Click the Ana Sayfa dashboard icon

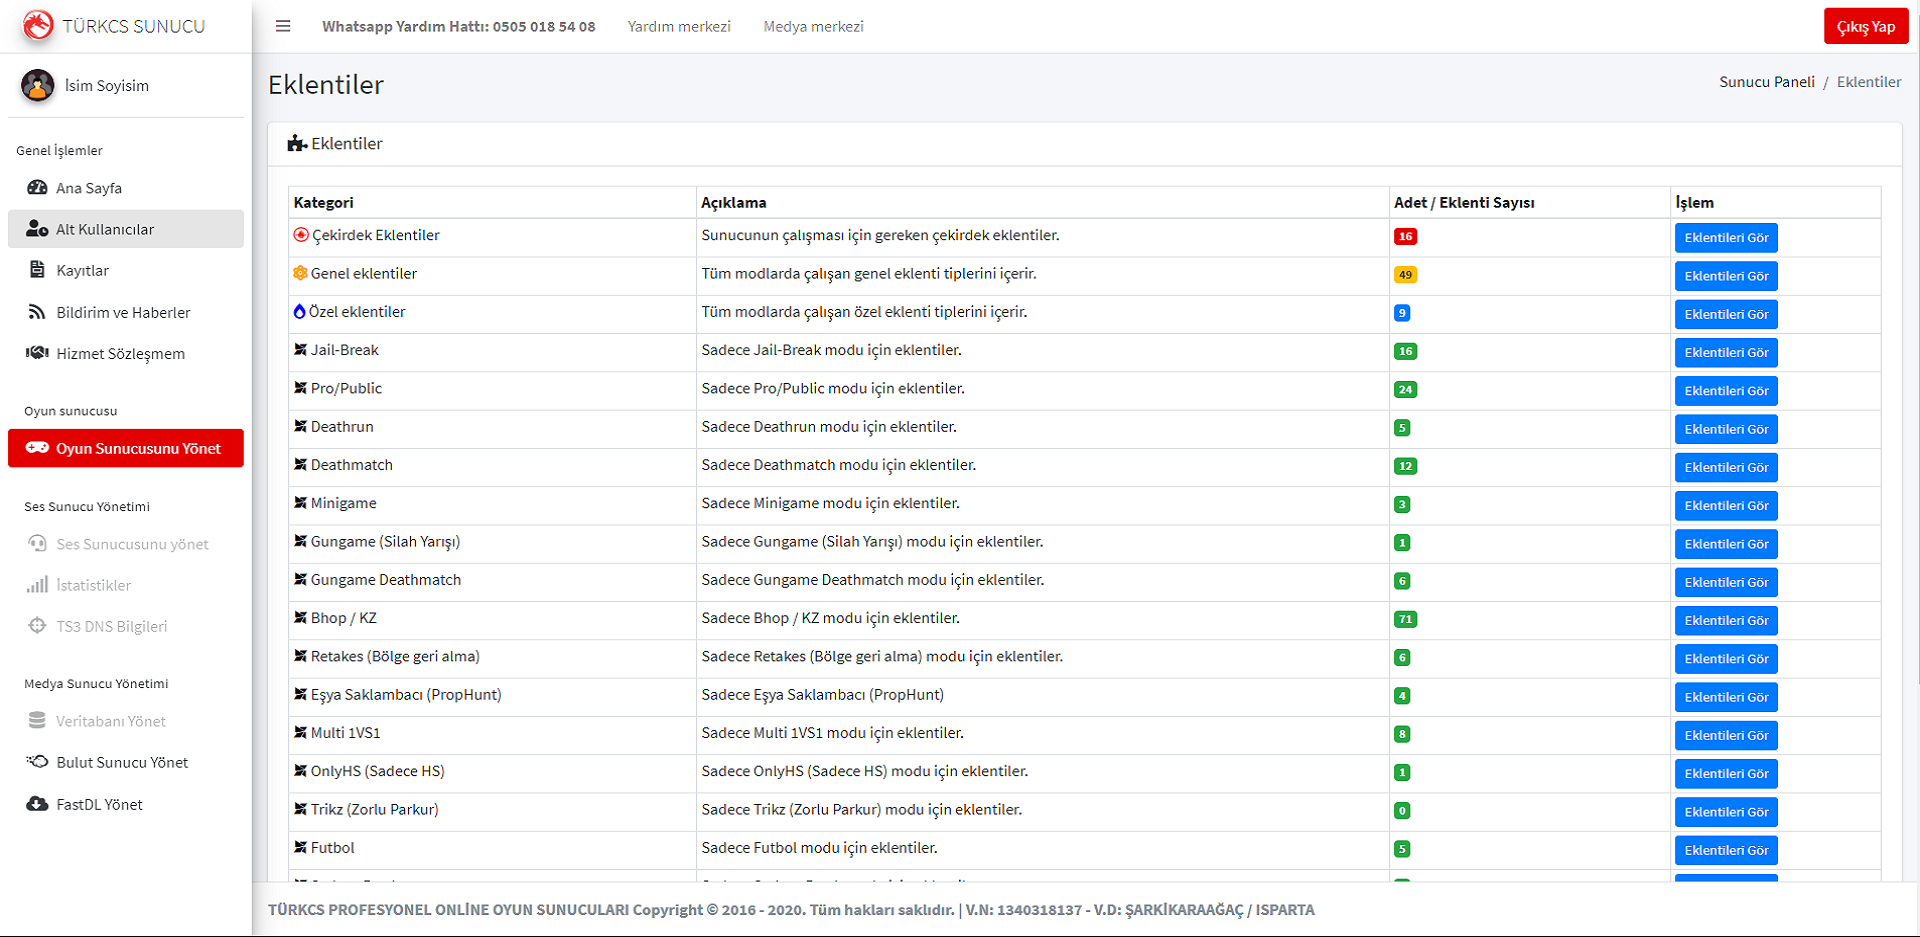(37, 188)
